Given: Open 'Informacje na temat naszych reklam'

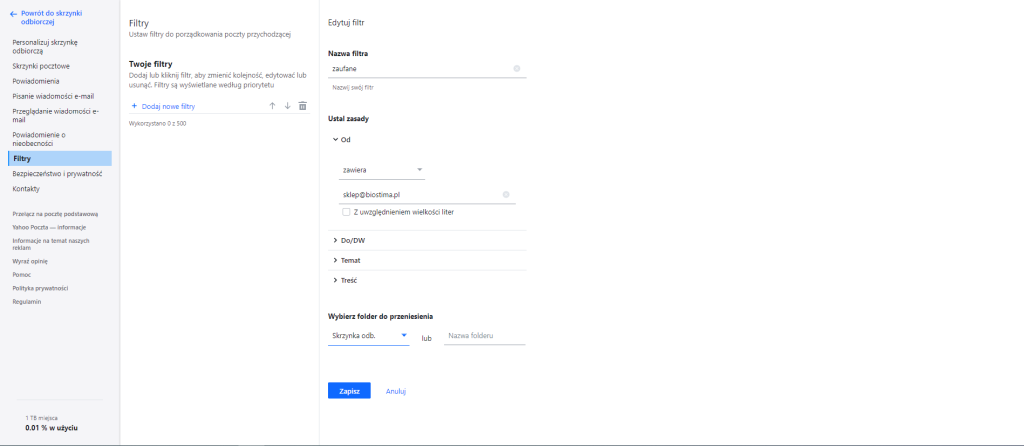Looking at the screenshot, I should [51, 244].
